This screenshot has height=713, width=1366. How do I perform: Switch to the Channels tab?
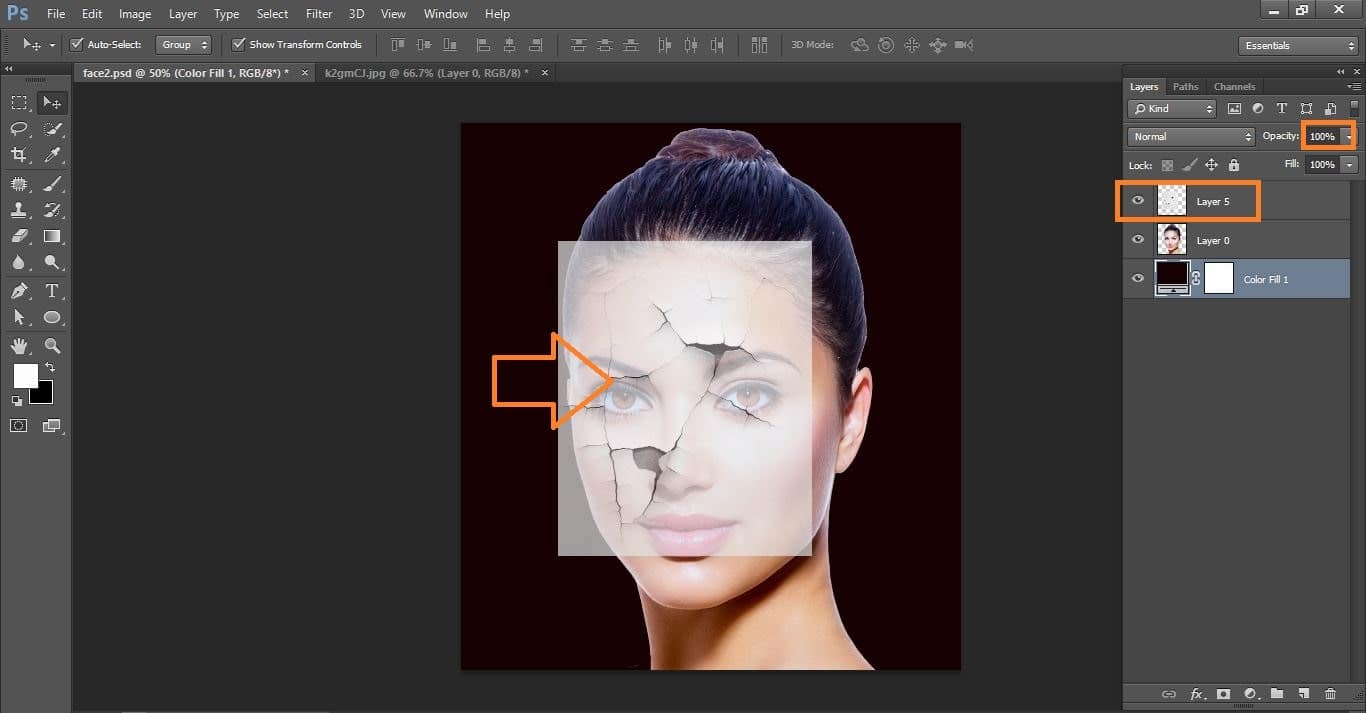point(1234,87)
